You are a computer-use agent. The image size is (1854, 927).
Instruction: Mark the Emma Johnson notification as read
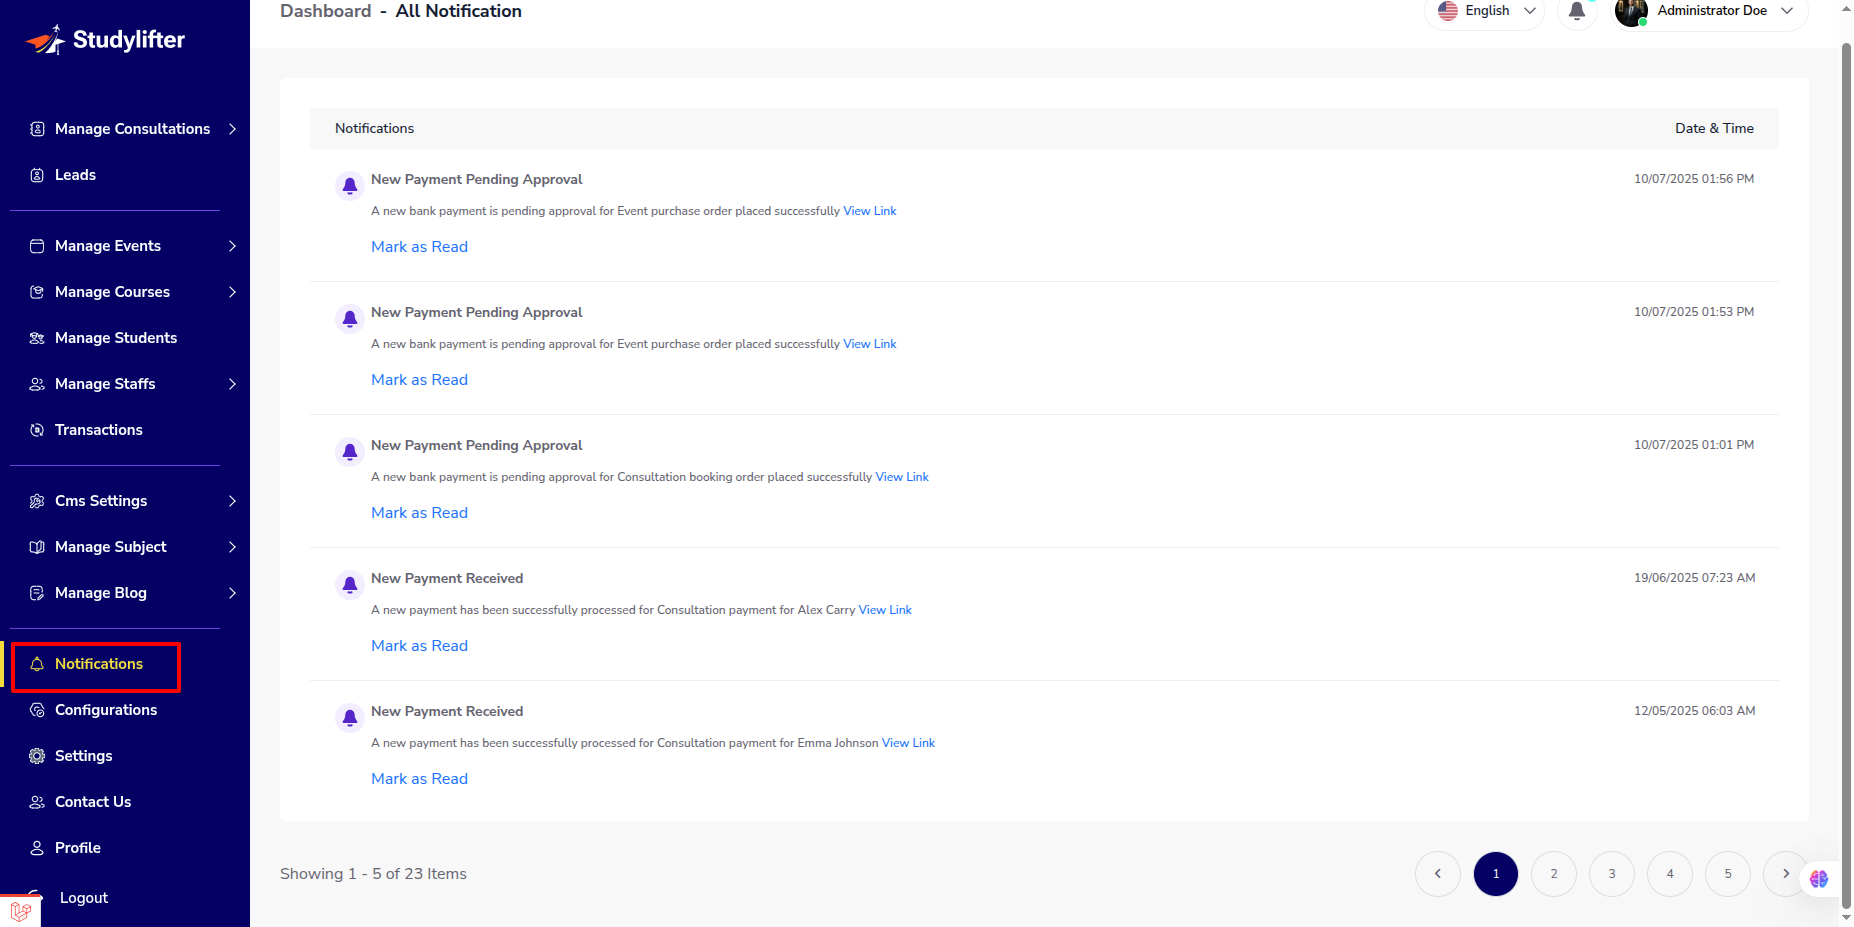(419, 779)
